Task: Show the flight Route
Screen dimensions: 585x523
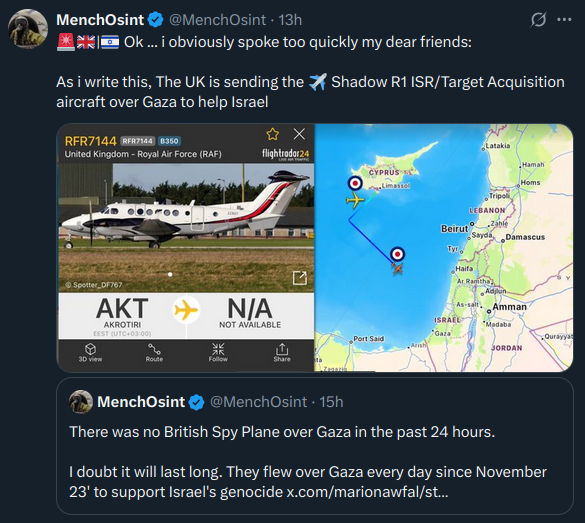Action: [154, 353]
